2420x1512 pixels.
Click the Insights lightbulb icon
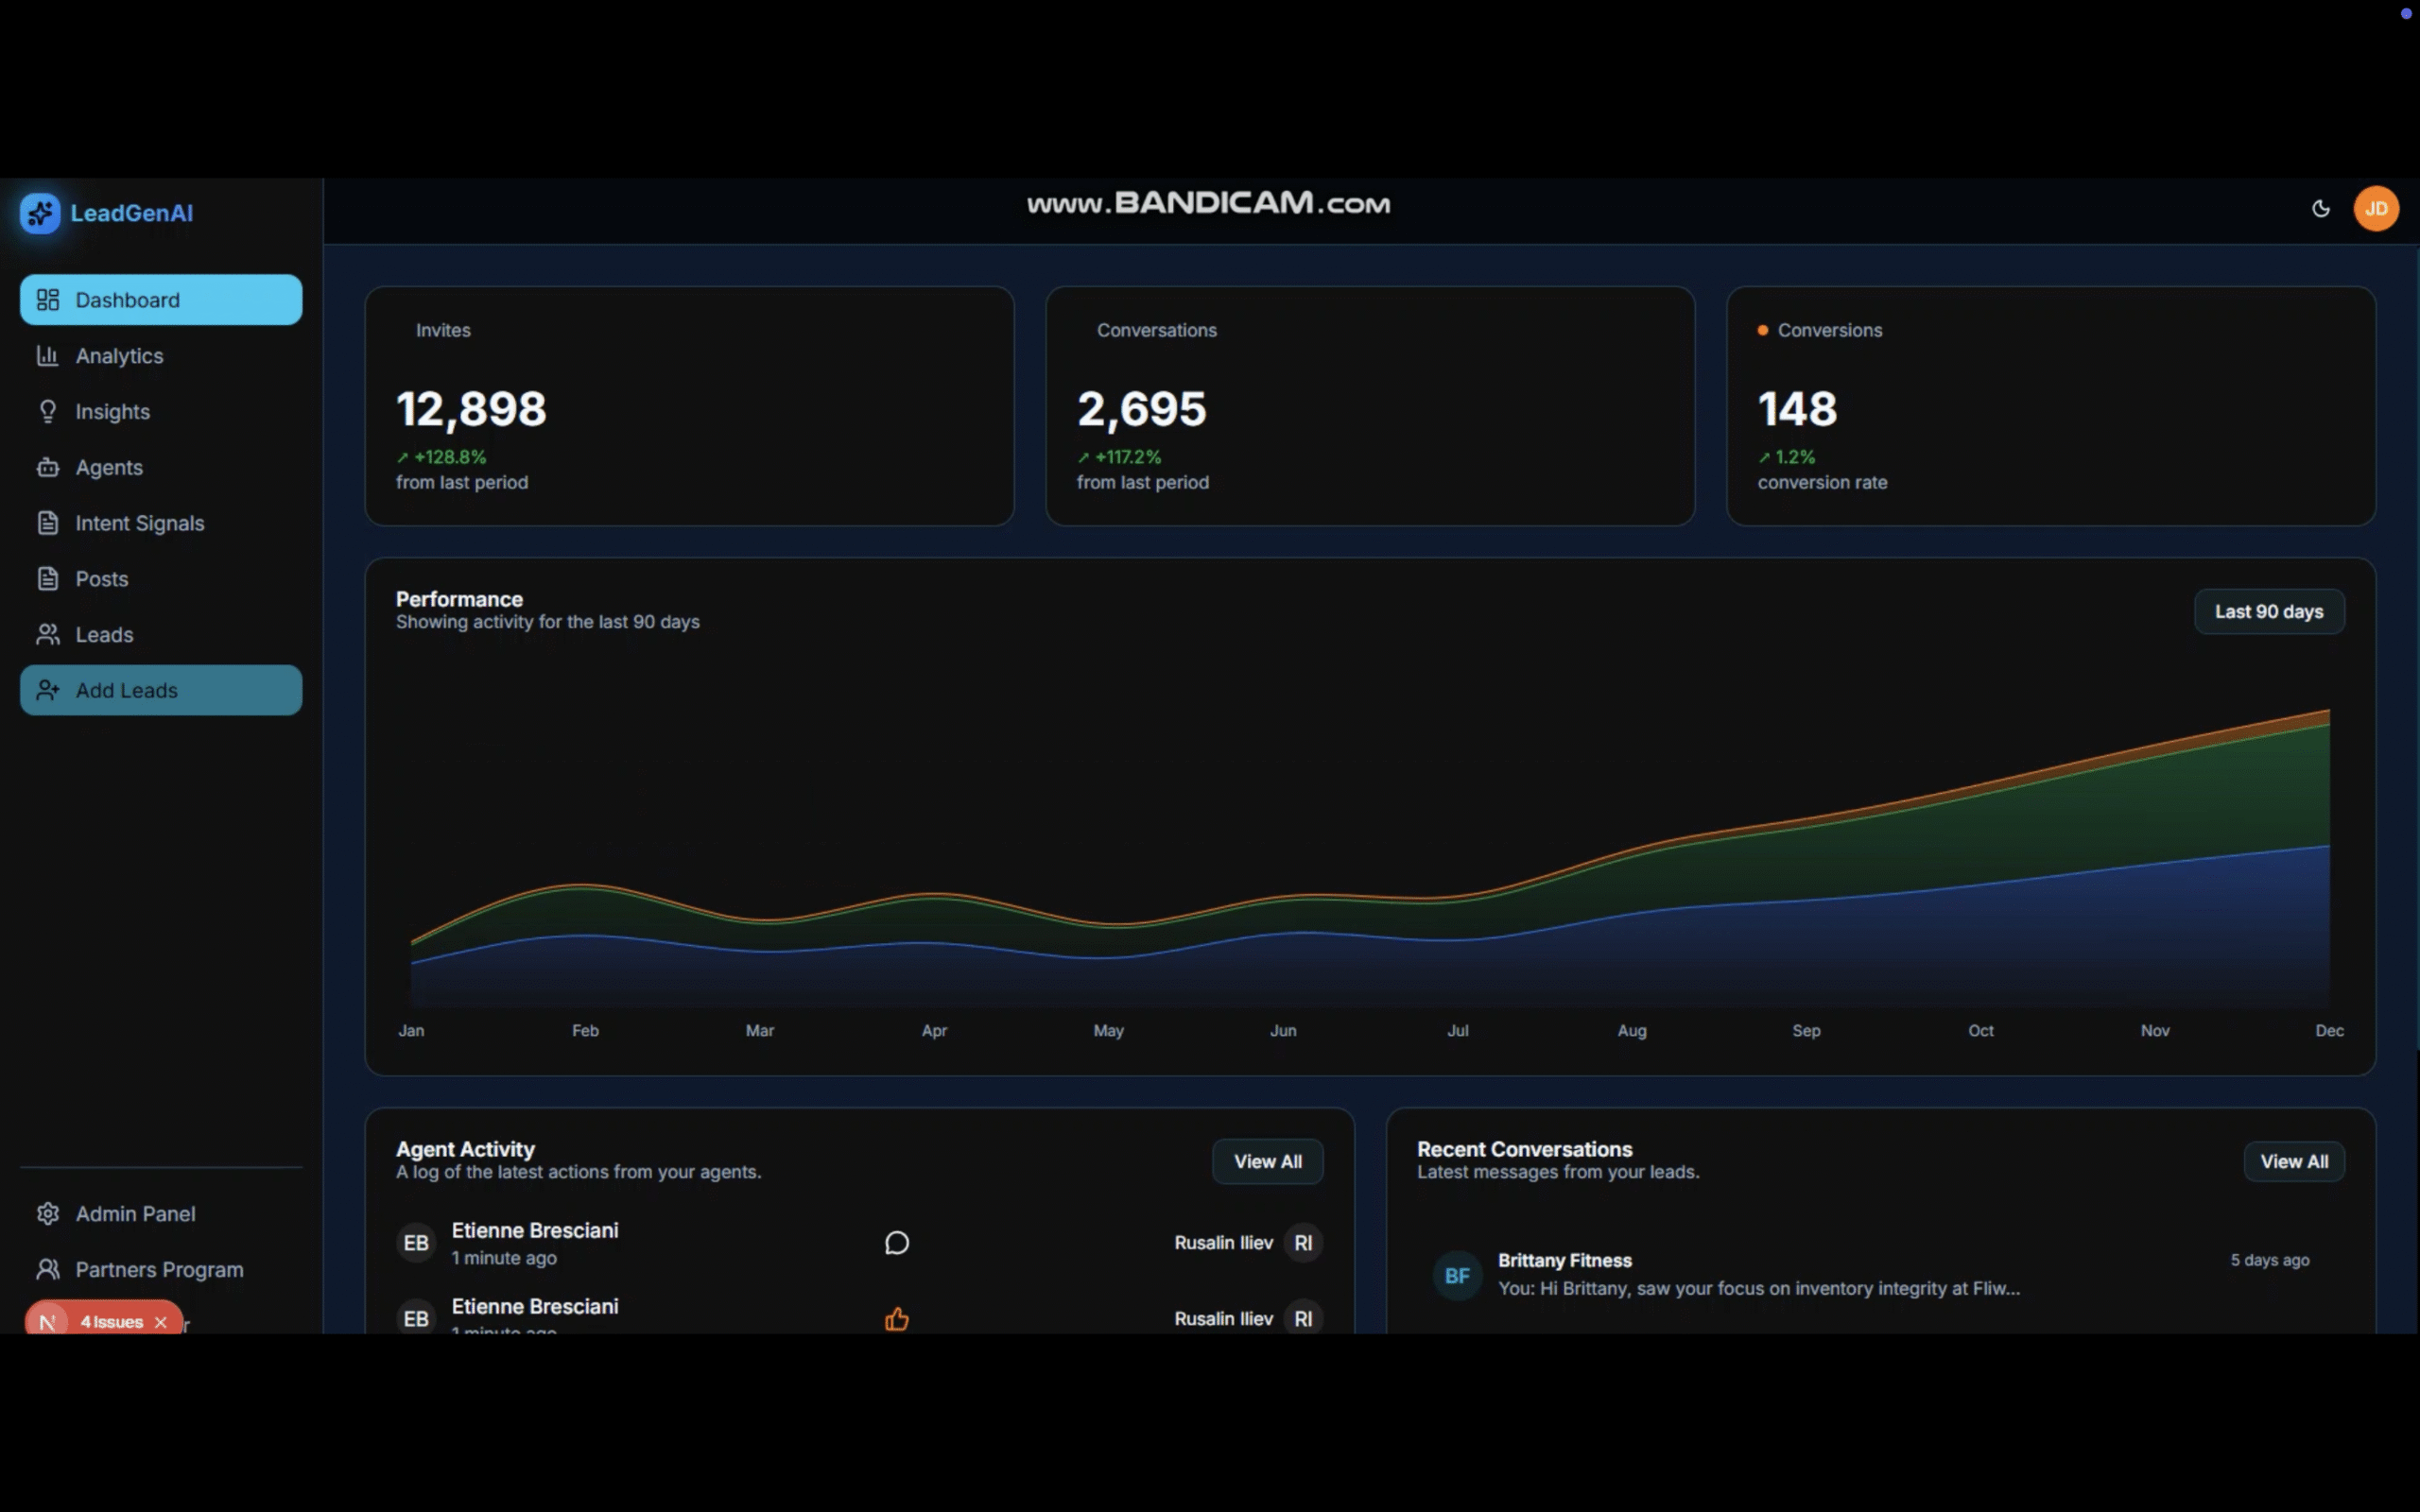[48, 412]
